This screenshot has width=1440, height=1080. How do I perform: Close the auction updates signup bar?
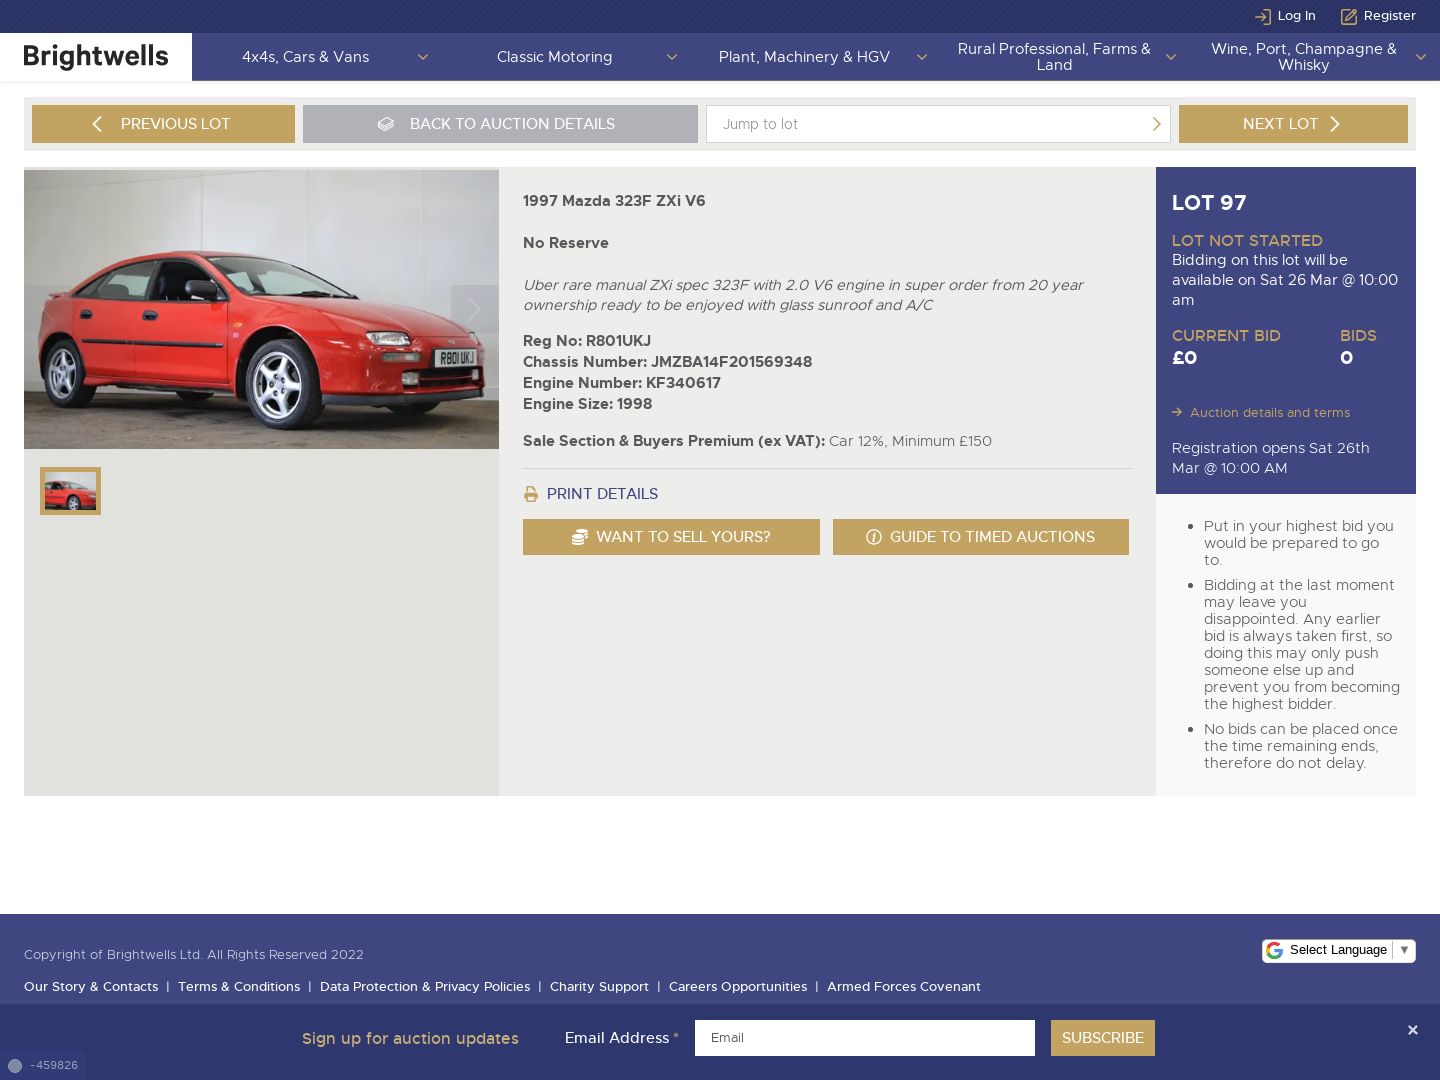click(1413, 1030)
